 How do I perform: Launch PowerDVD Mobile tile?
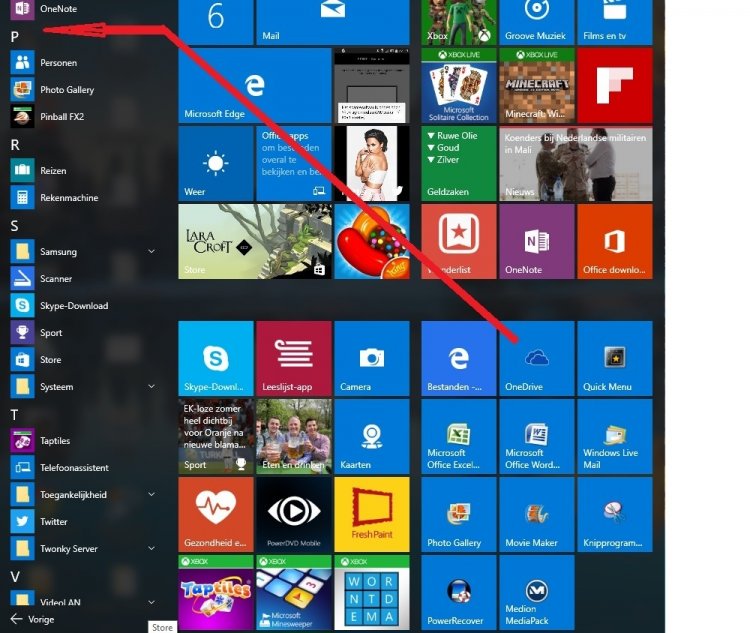294,514
